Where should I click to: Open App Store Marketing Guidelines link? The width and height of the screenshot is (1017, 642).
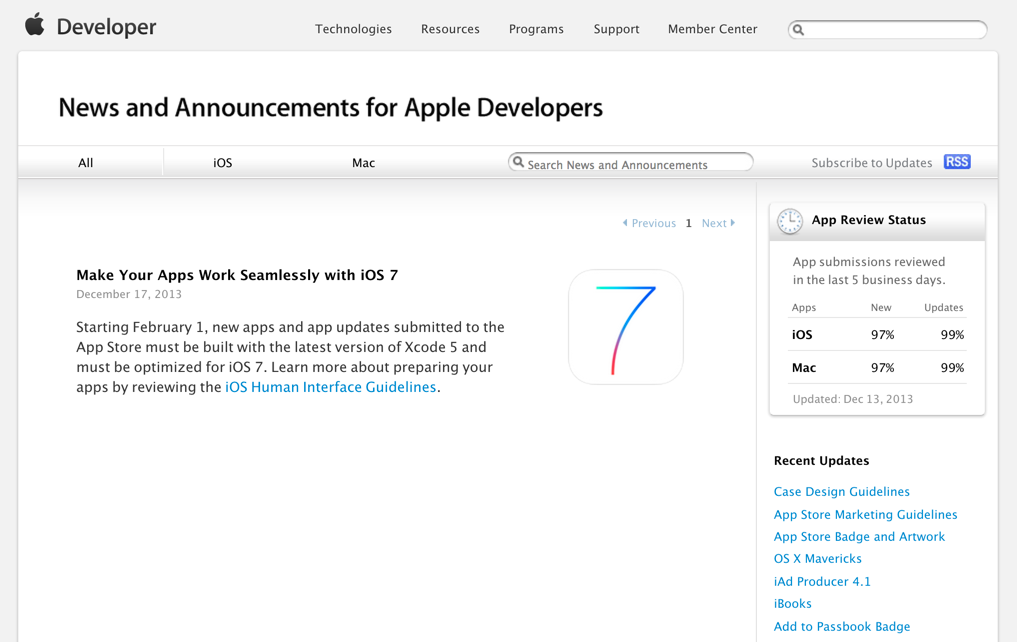click(x=865, y=514)
